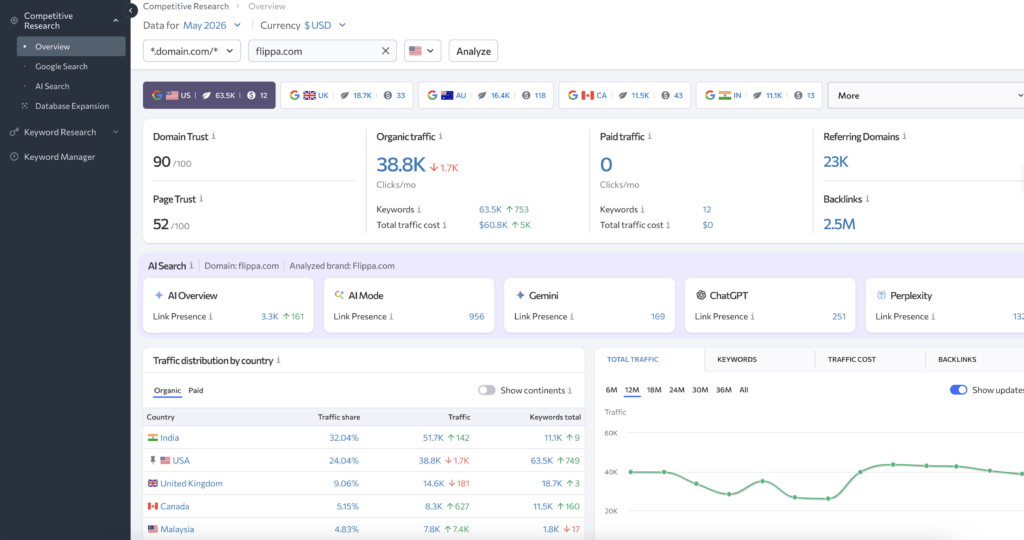This screenshot has height=540, width=1024.
Task: Select the 24M time range
Action: click(x=677, y=390)
